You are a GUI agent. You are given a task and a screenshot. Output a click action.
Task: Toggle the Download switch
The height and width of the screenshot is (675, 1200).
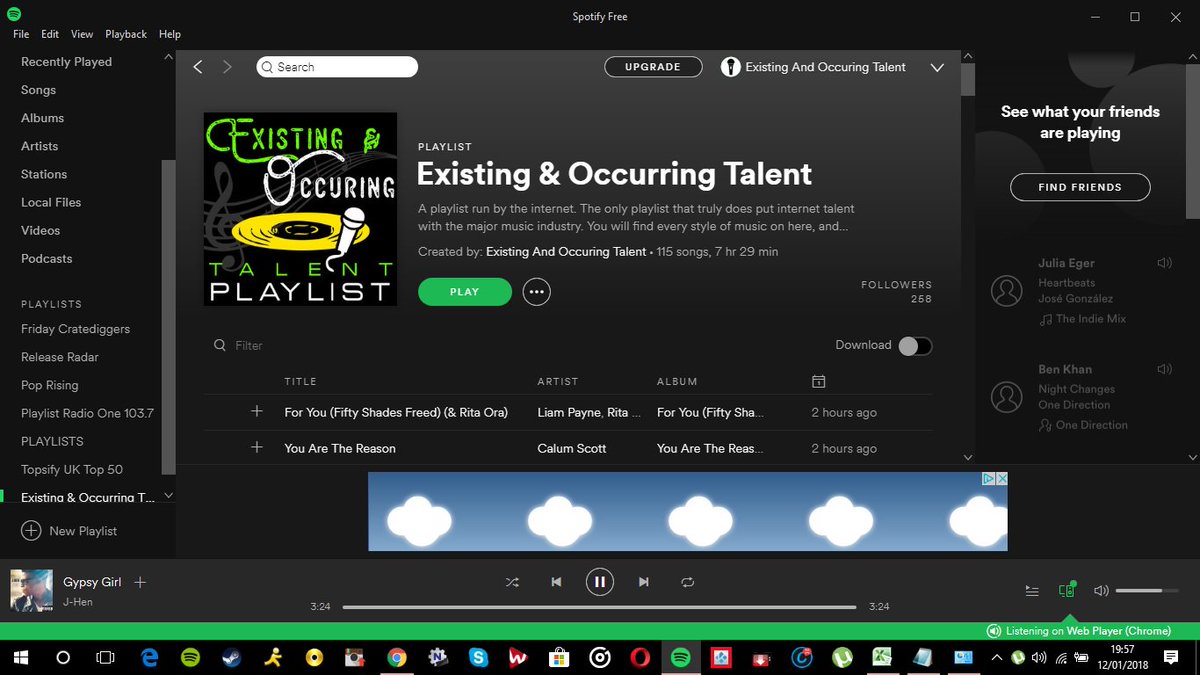(915, 346)
